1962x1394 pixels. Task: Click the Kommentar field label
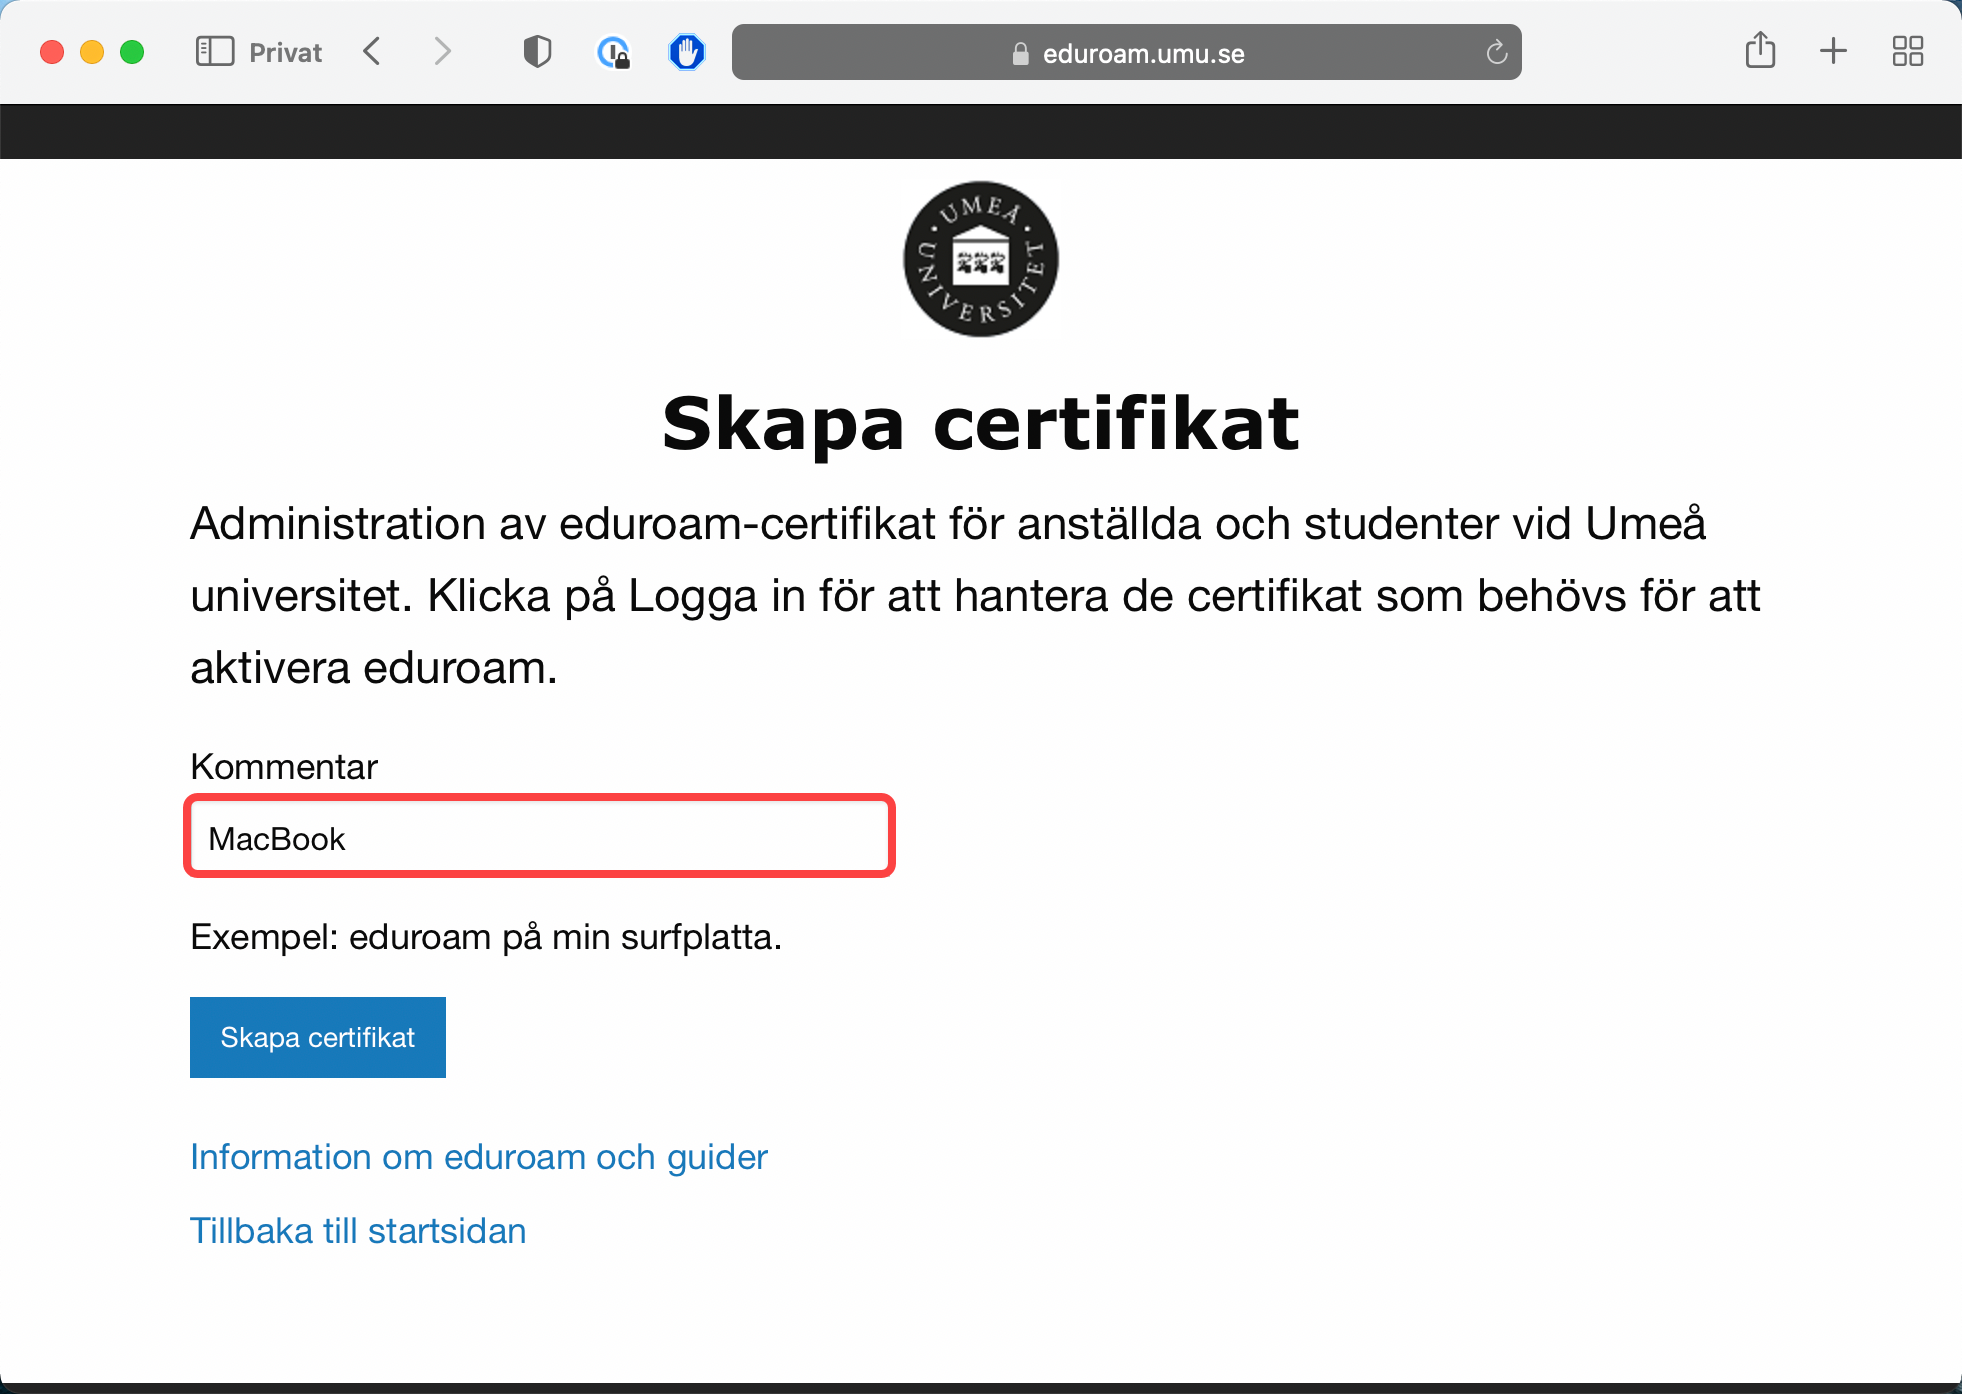(x=284, y=767)
